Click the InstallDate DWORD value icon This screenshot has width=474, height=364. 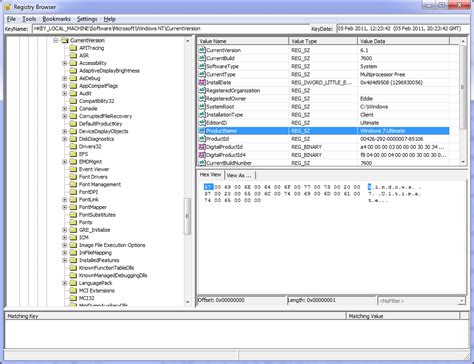202,82
